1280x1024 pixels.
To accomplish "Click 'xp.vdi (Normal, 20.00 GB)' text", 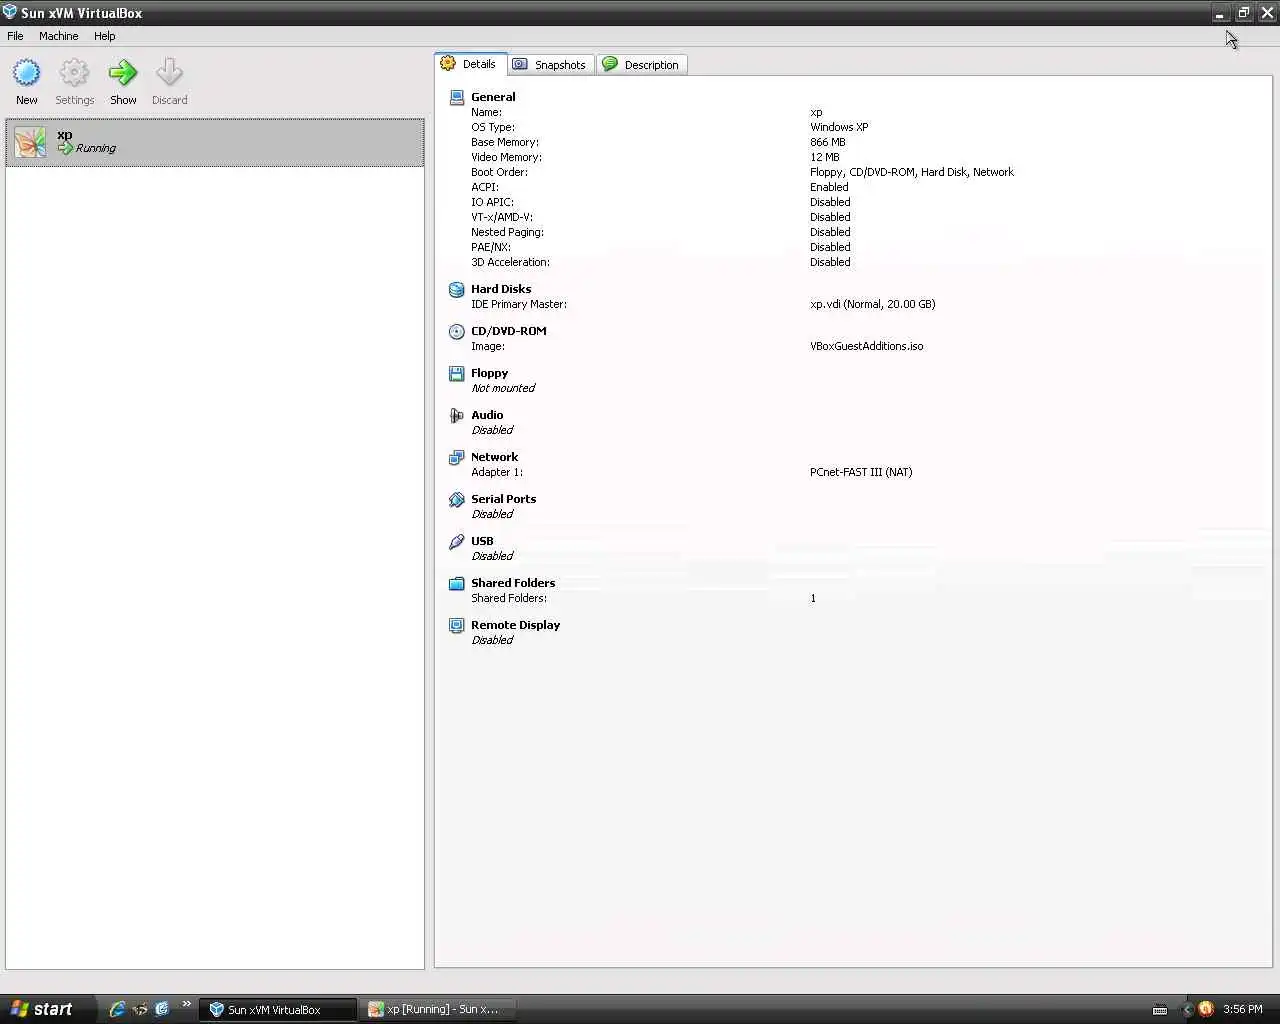I will tap(873, 304).
